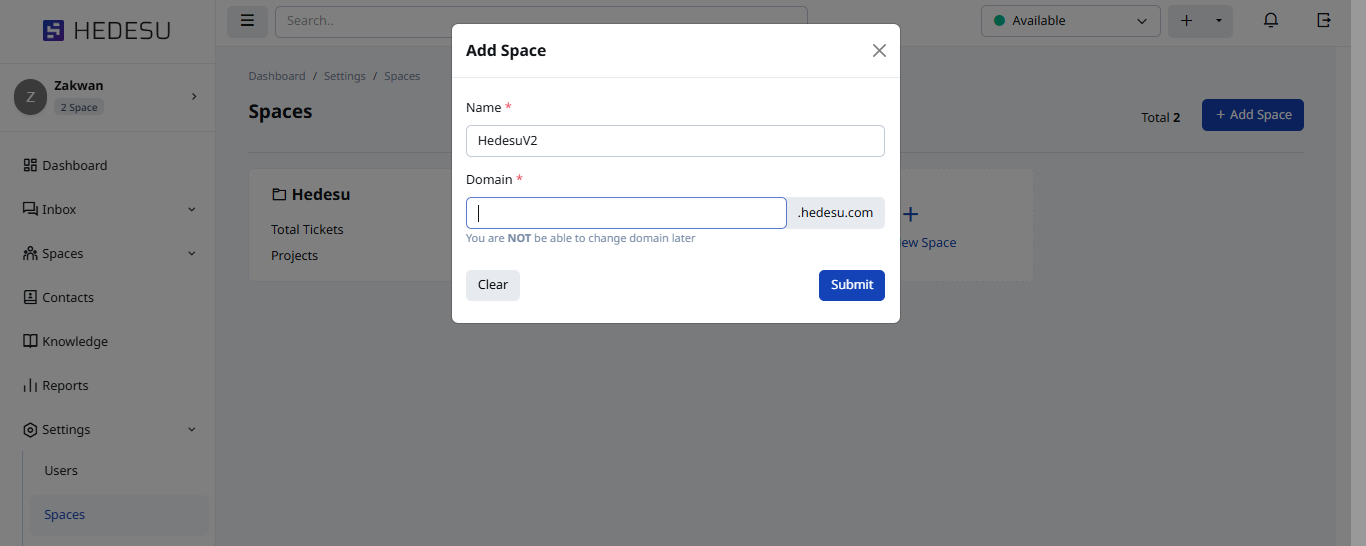Screen dimensions: 1366x546
Task: Click the hamburger menu icon
Action: point(247,21)
